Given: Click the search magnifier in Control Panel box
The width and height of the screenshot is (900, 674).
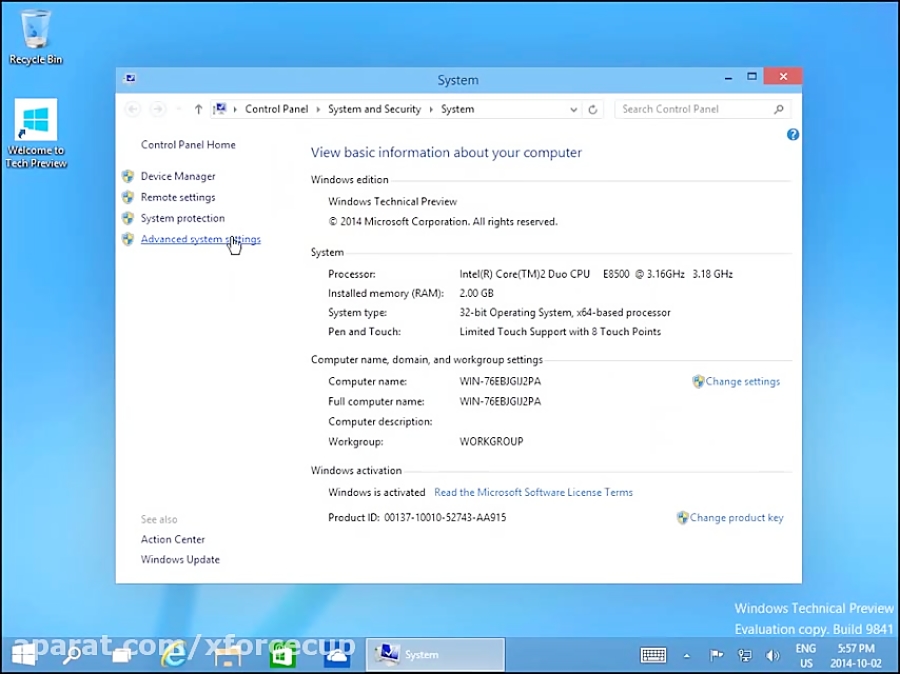Looking at the screenshot, I should coord(778,109).
